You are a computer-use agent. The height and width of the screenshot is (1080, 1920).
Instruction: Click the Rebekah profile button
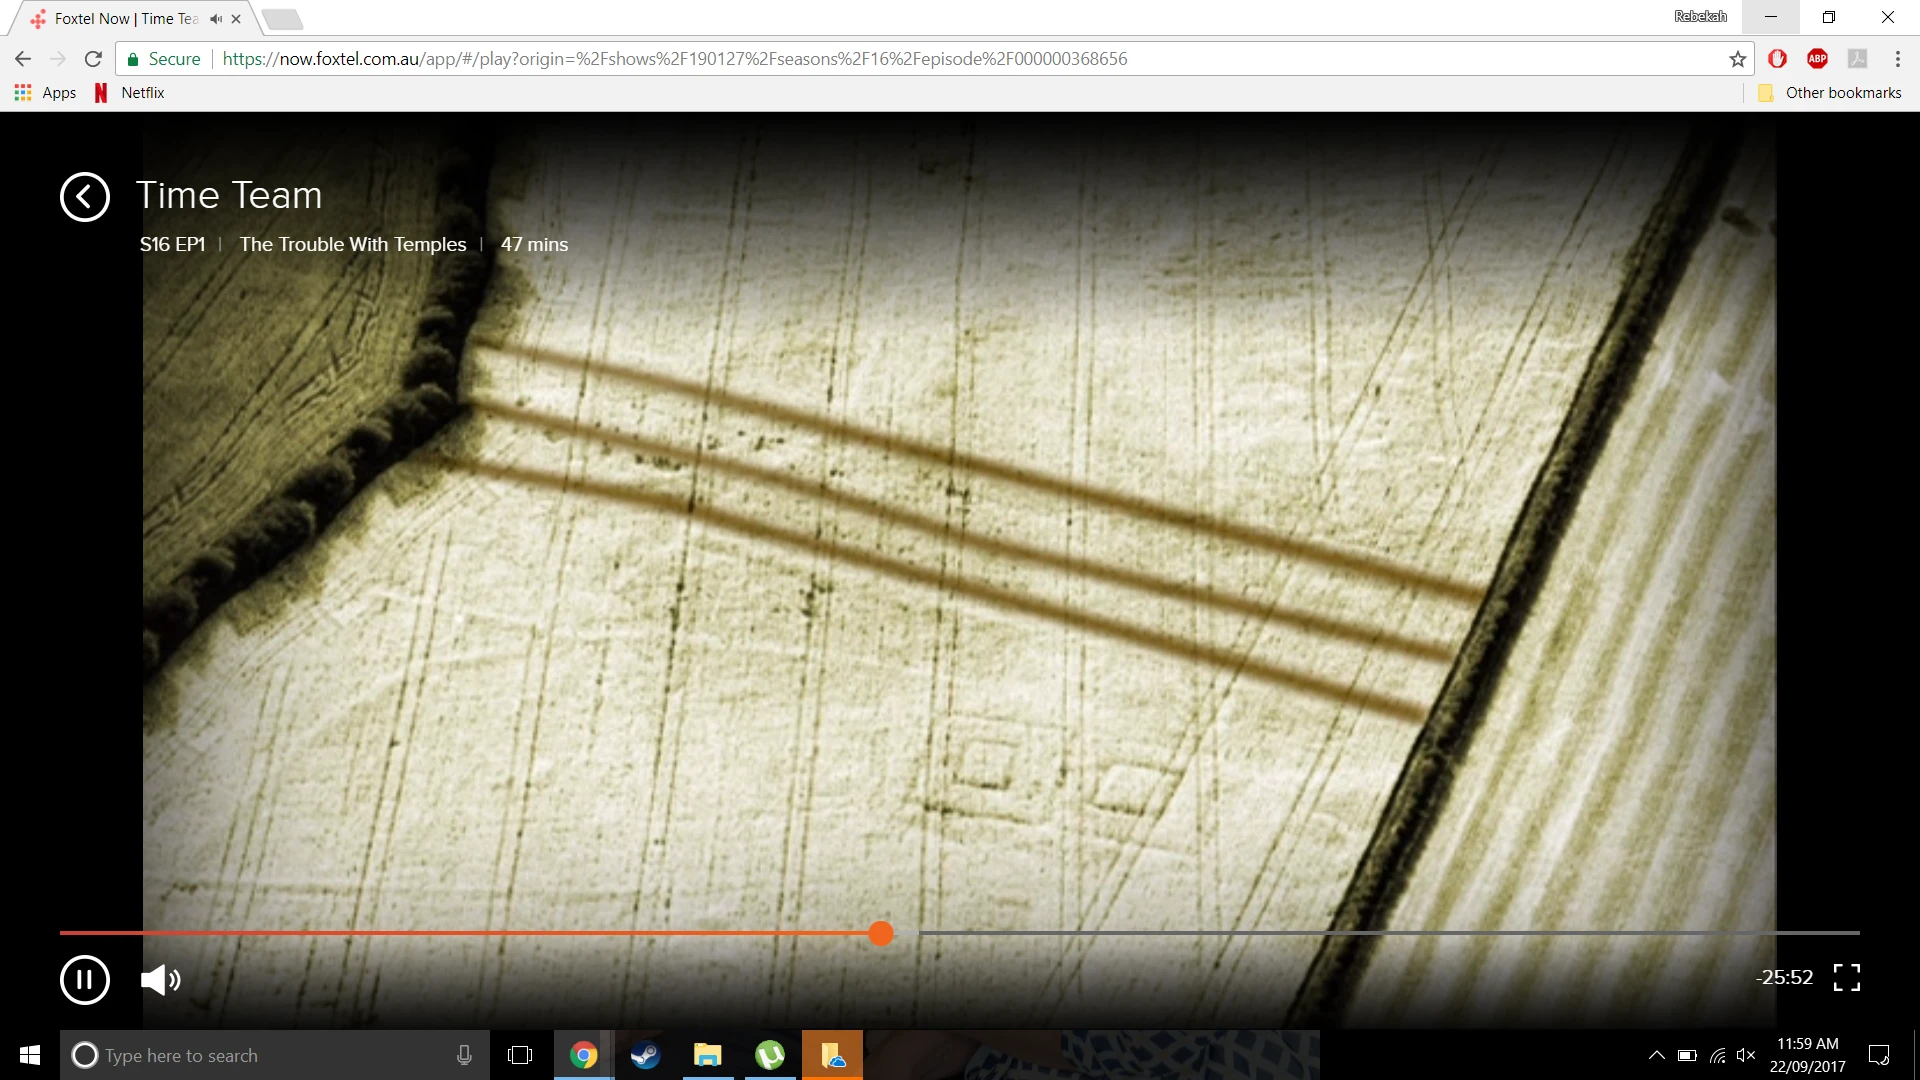point(1701,16)
